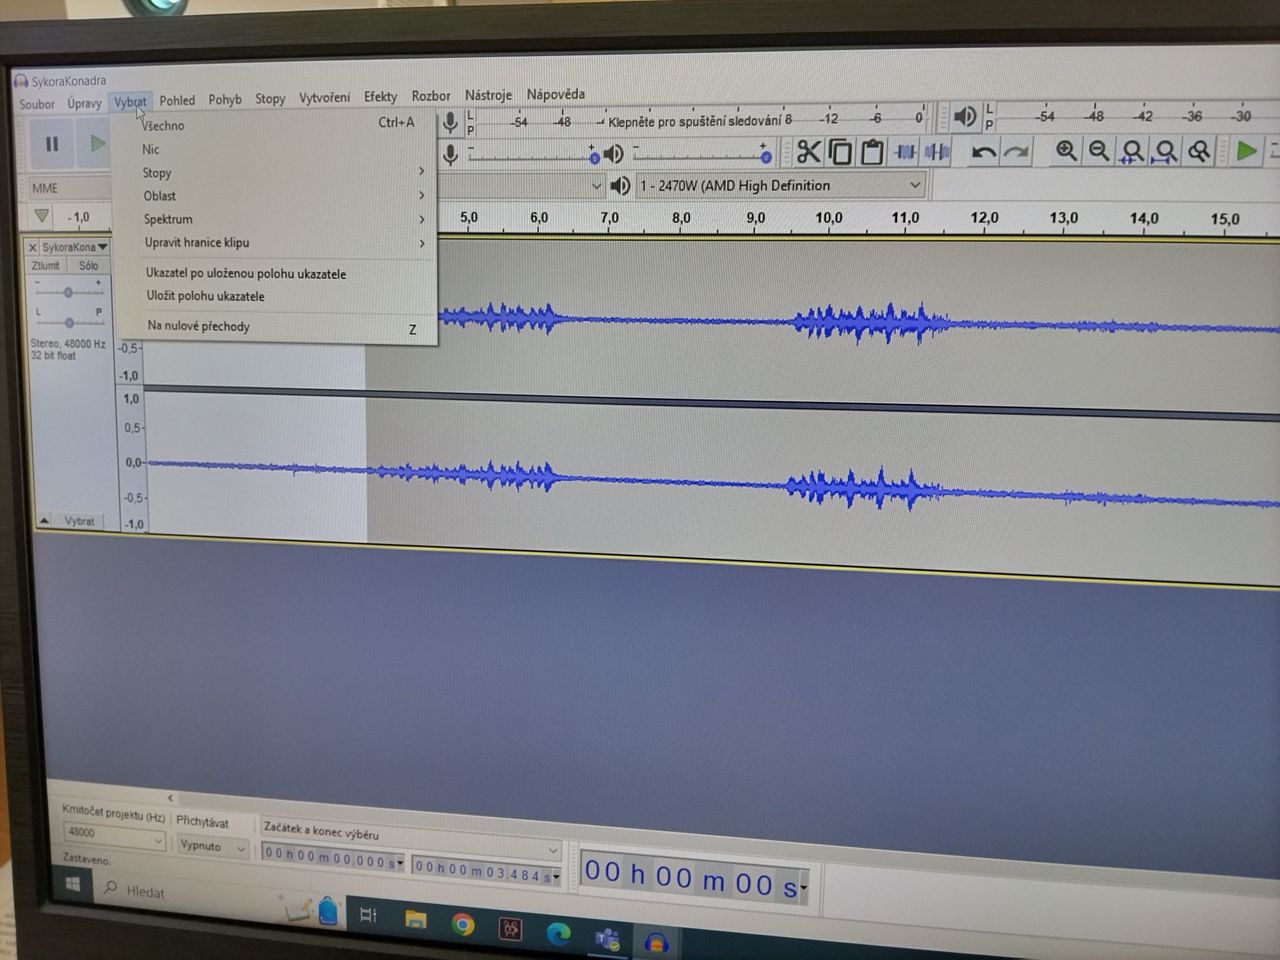Image resolution: width=1280 pixels, height=960 pixels.
Task: Open the Efekty menu
Action: [380, 96]
